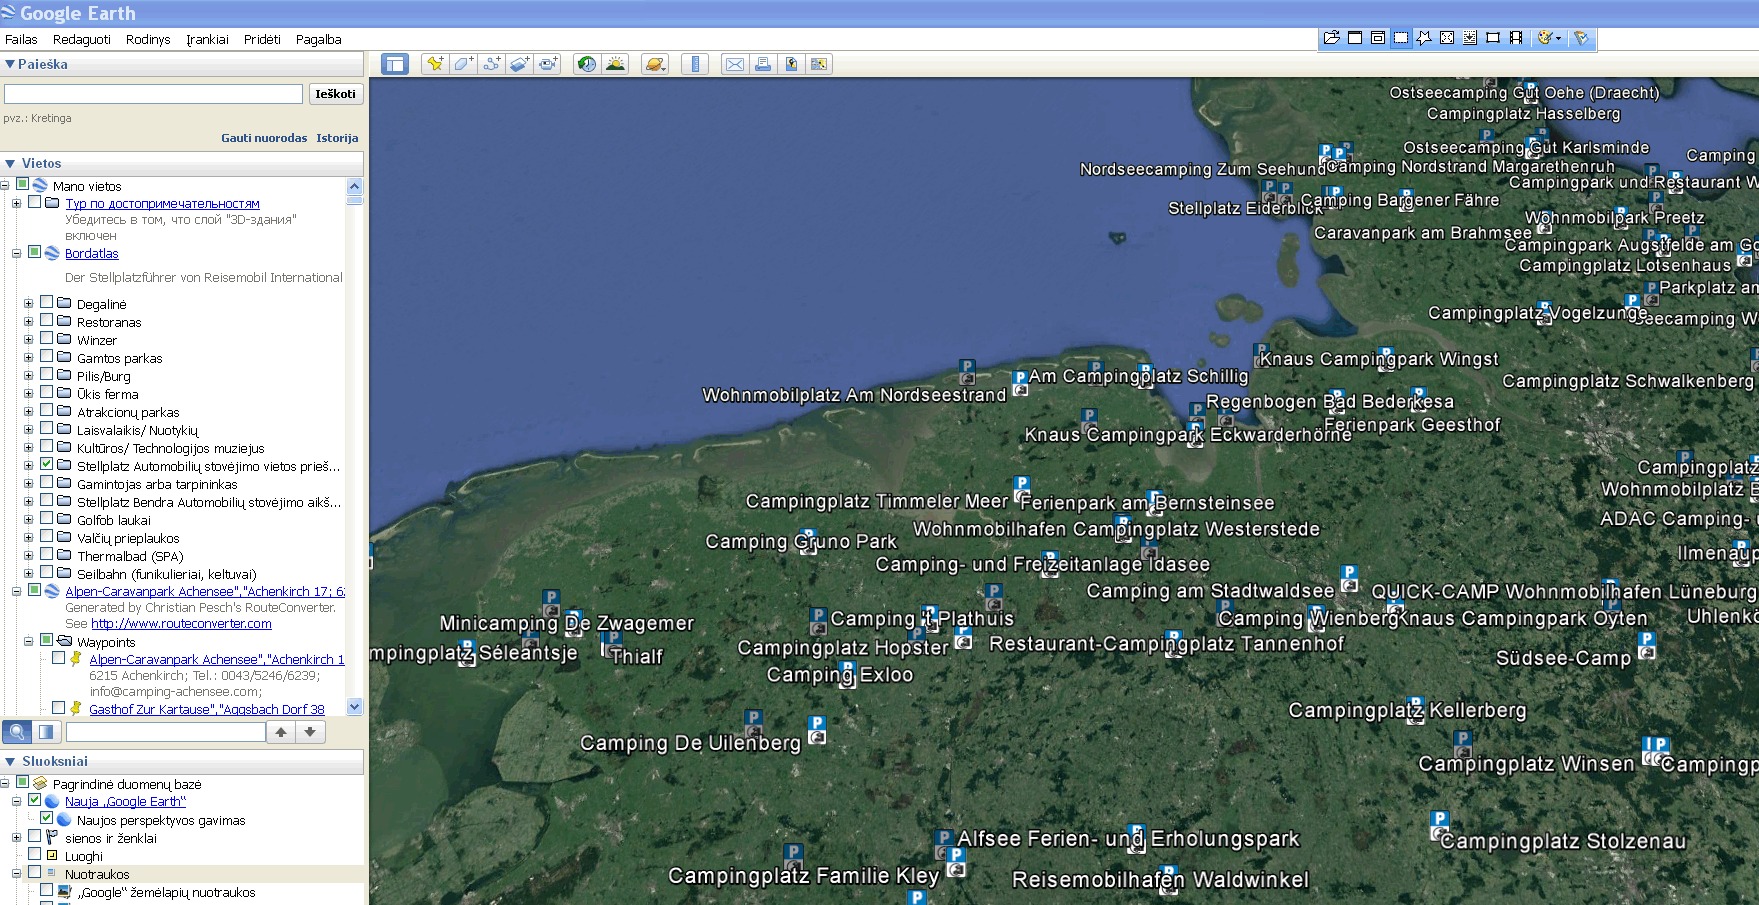Open the Pagalba menu
This screenshot has width=1759, height=905.
pyautogui.click(x=319, y=39)
